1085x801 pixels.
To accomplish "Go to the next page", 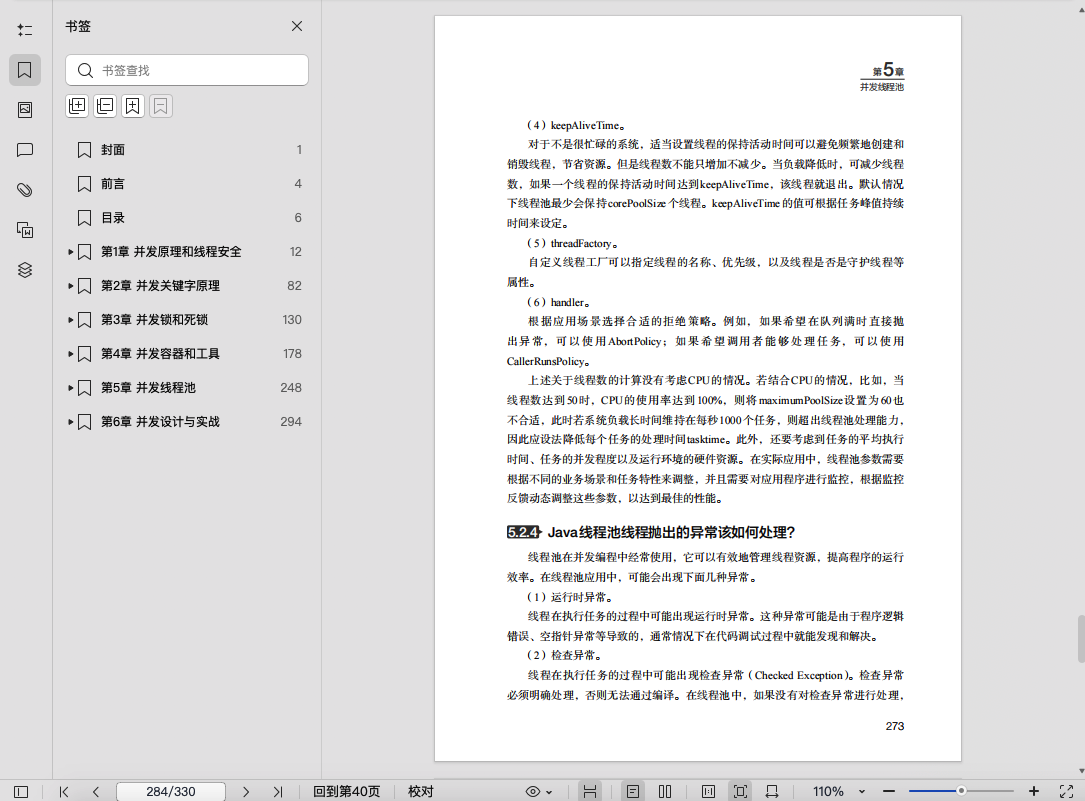I will click(x=246, y=791).
